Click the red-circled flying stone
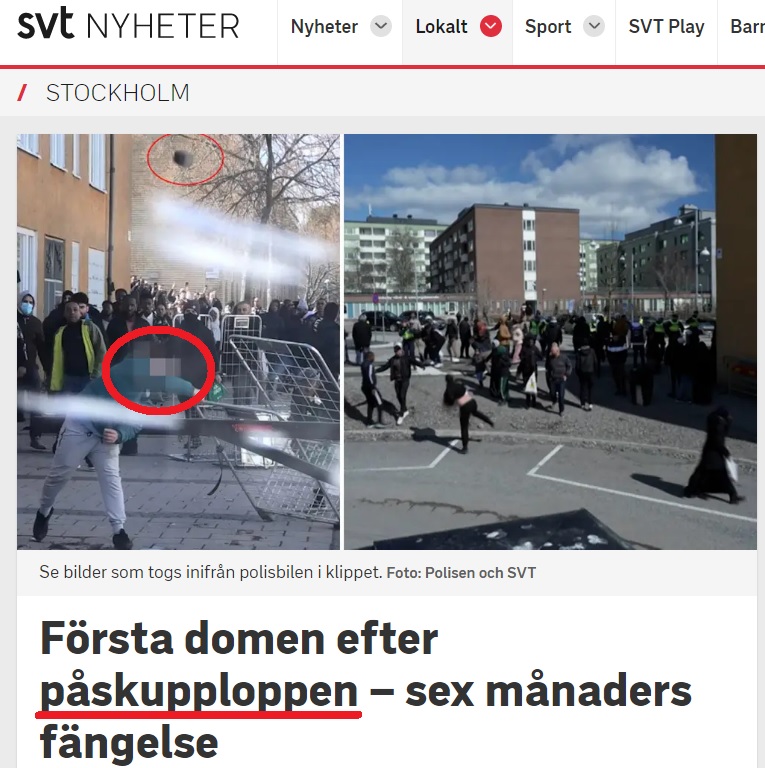This screenshot has width=765, height=768. click(185, 159)
